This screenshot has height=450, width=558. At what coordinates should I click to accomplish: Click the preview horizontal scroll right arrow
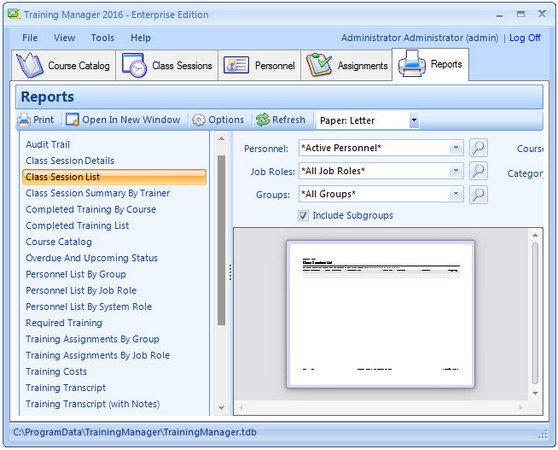[x=521, y=407]
